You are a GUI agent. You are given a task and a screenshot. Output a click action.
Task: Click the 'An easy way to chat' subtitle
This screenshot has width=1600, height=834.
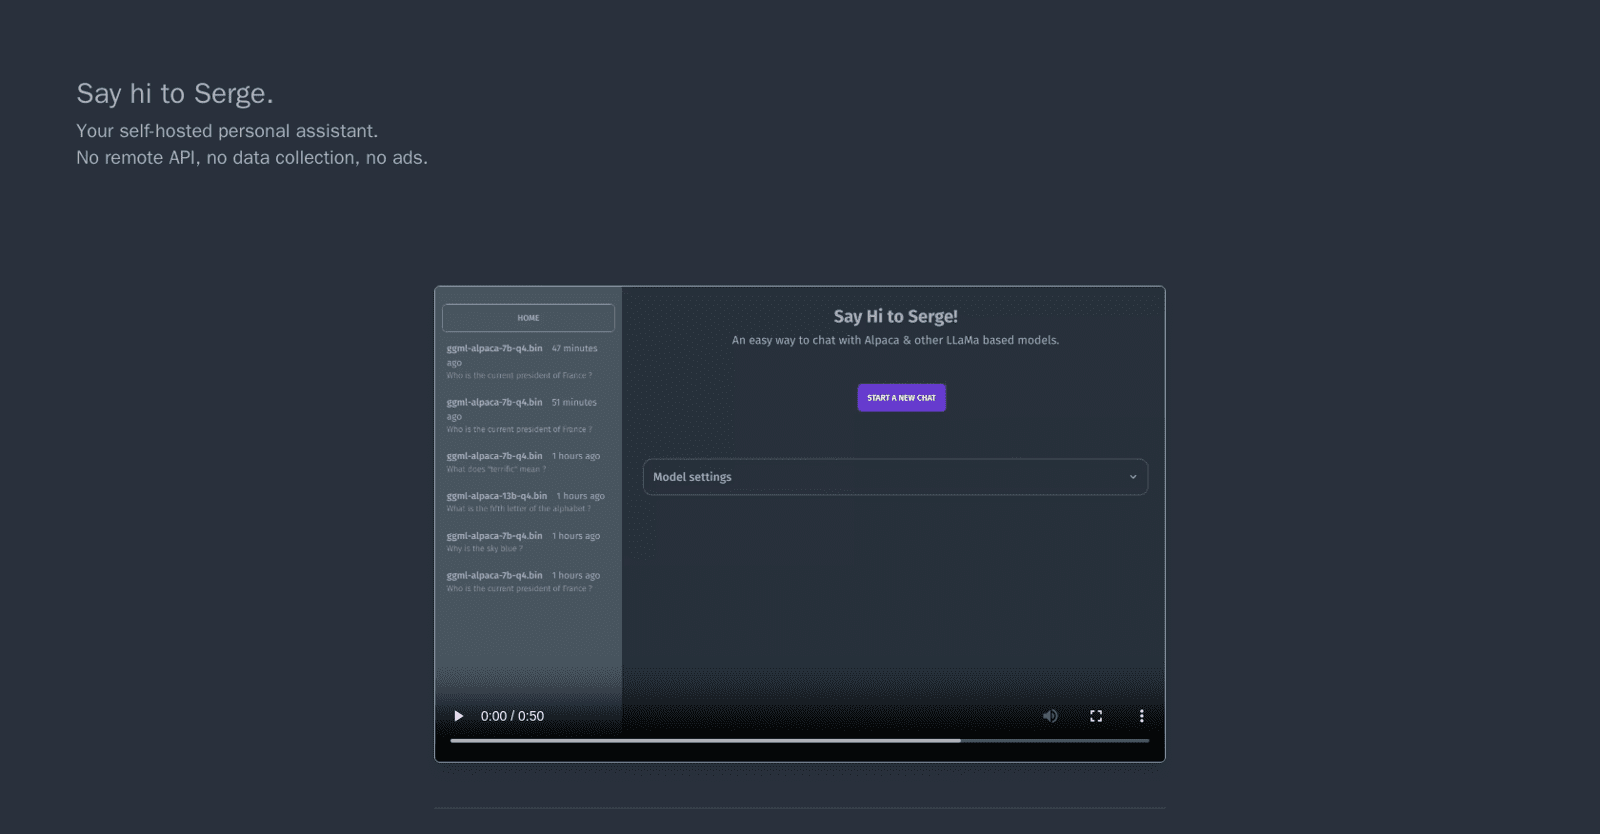pos(895,340)
